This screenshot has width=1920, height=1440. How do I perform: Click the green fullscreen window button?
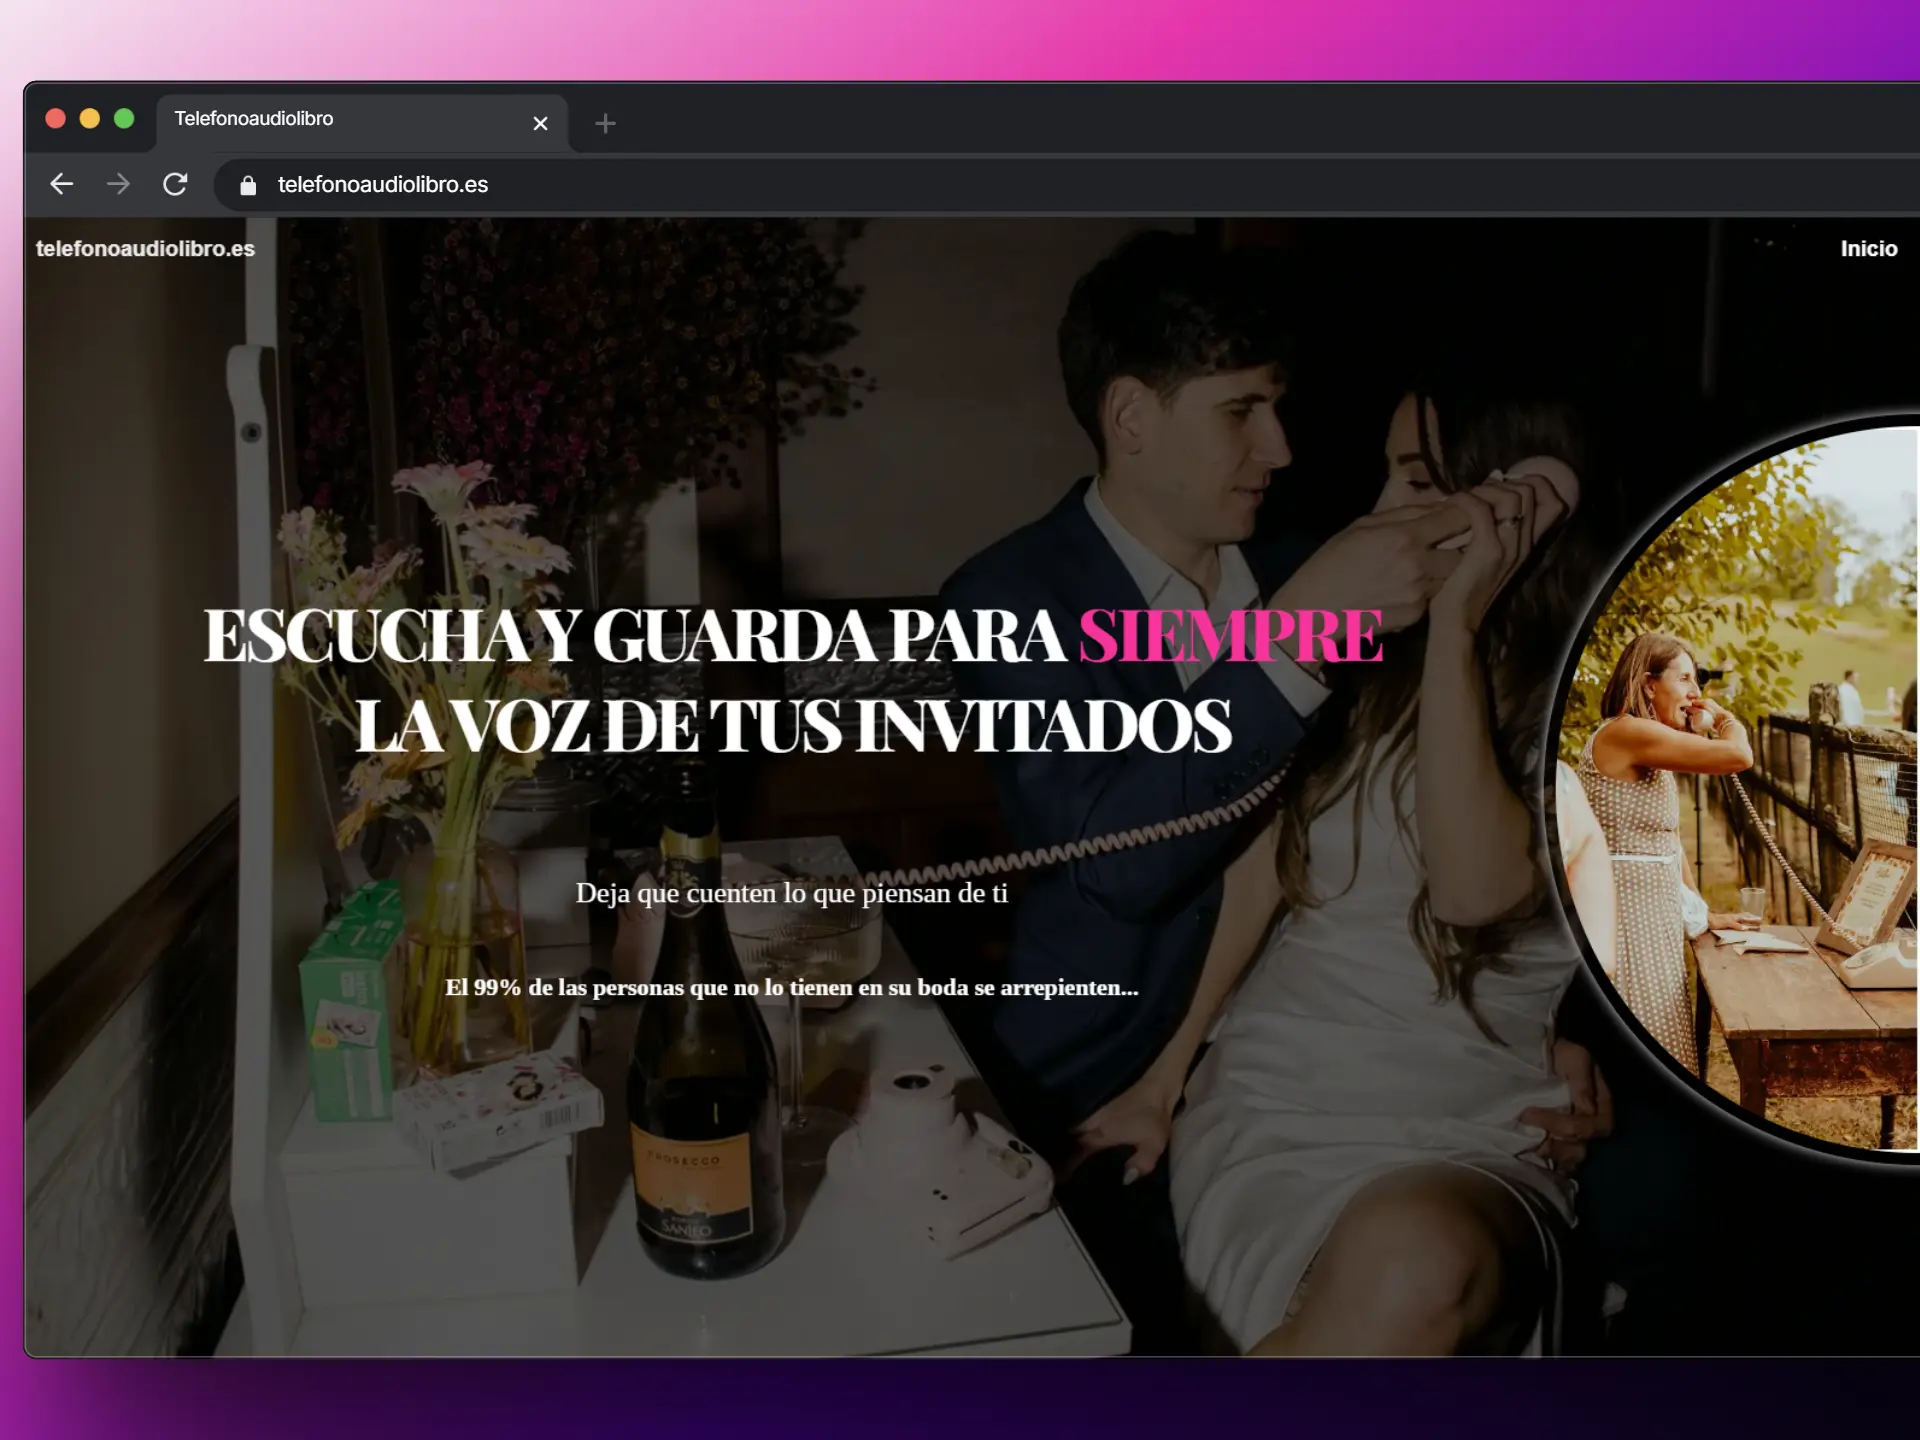click(x=123, y=117)
